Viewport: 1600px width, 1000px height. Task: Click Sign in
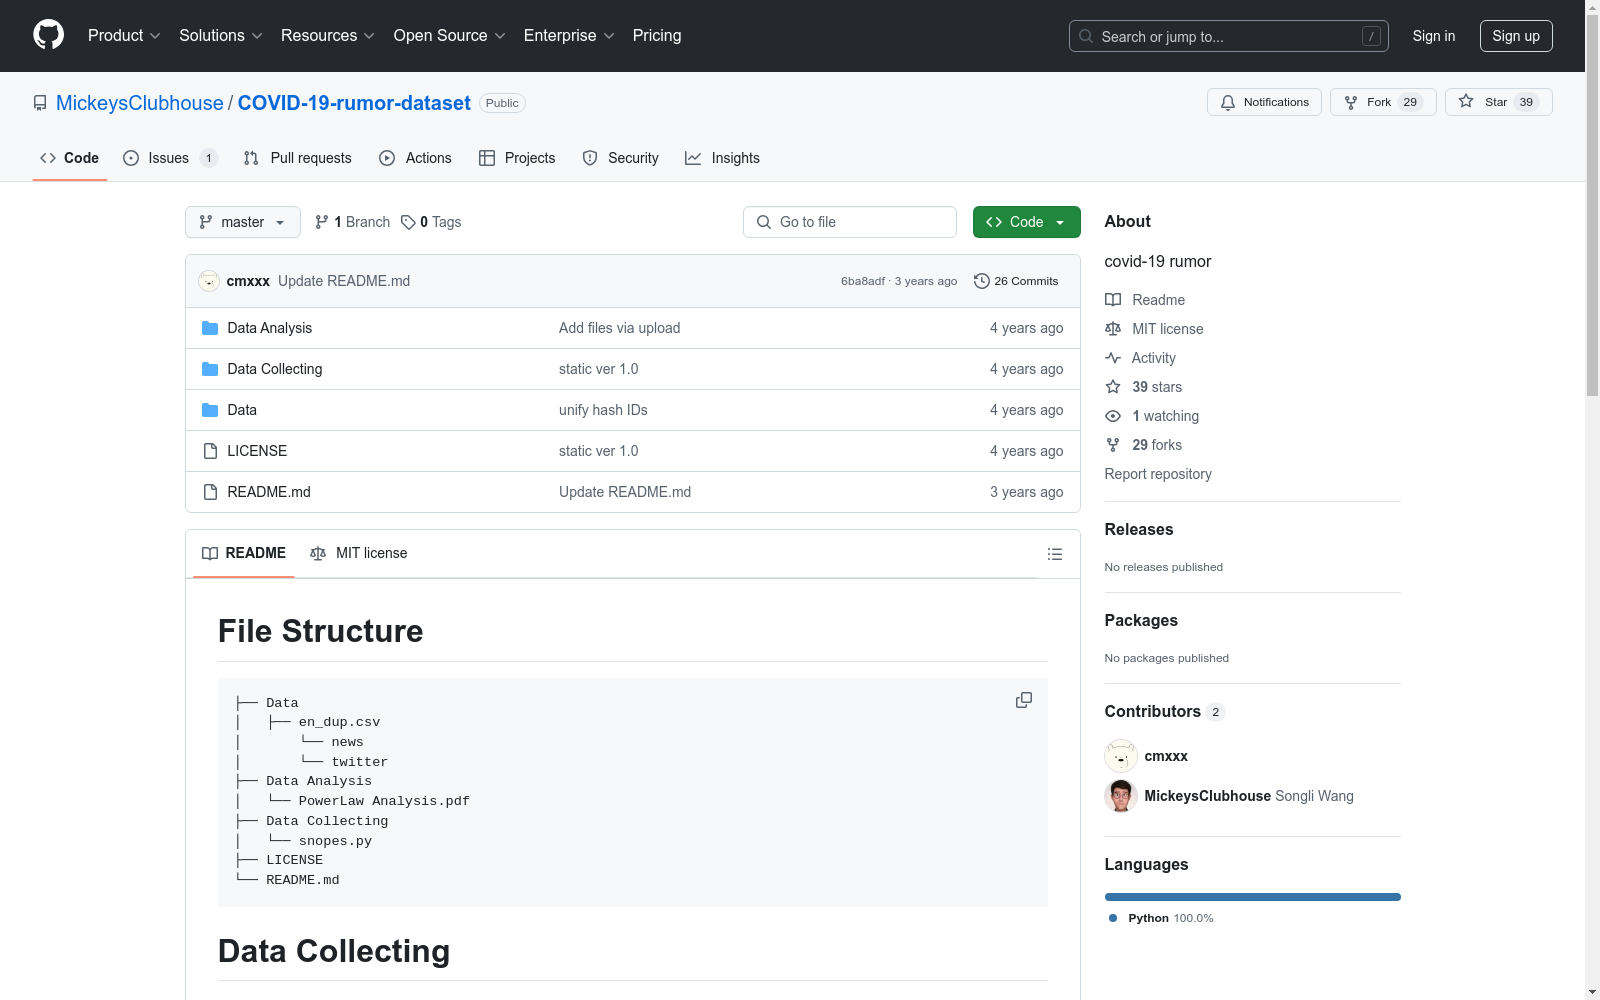(1434, 36)
